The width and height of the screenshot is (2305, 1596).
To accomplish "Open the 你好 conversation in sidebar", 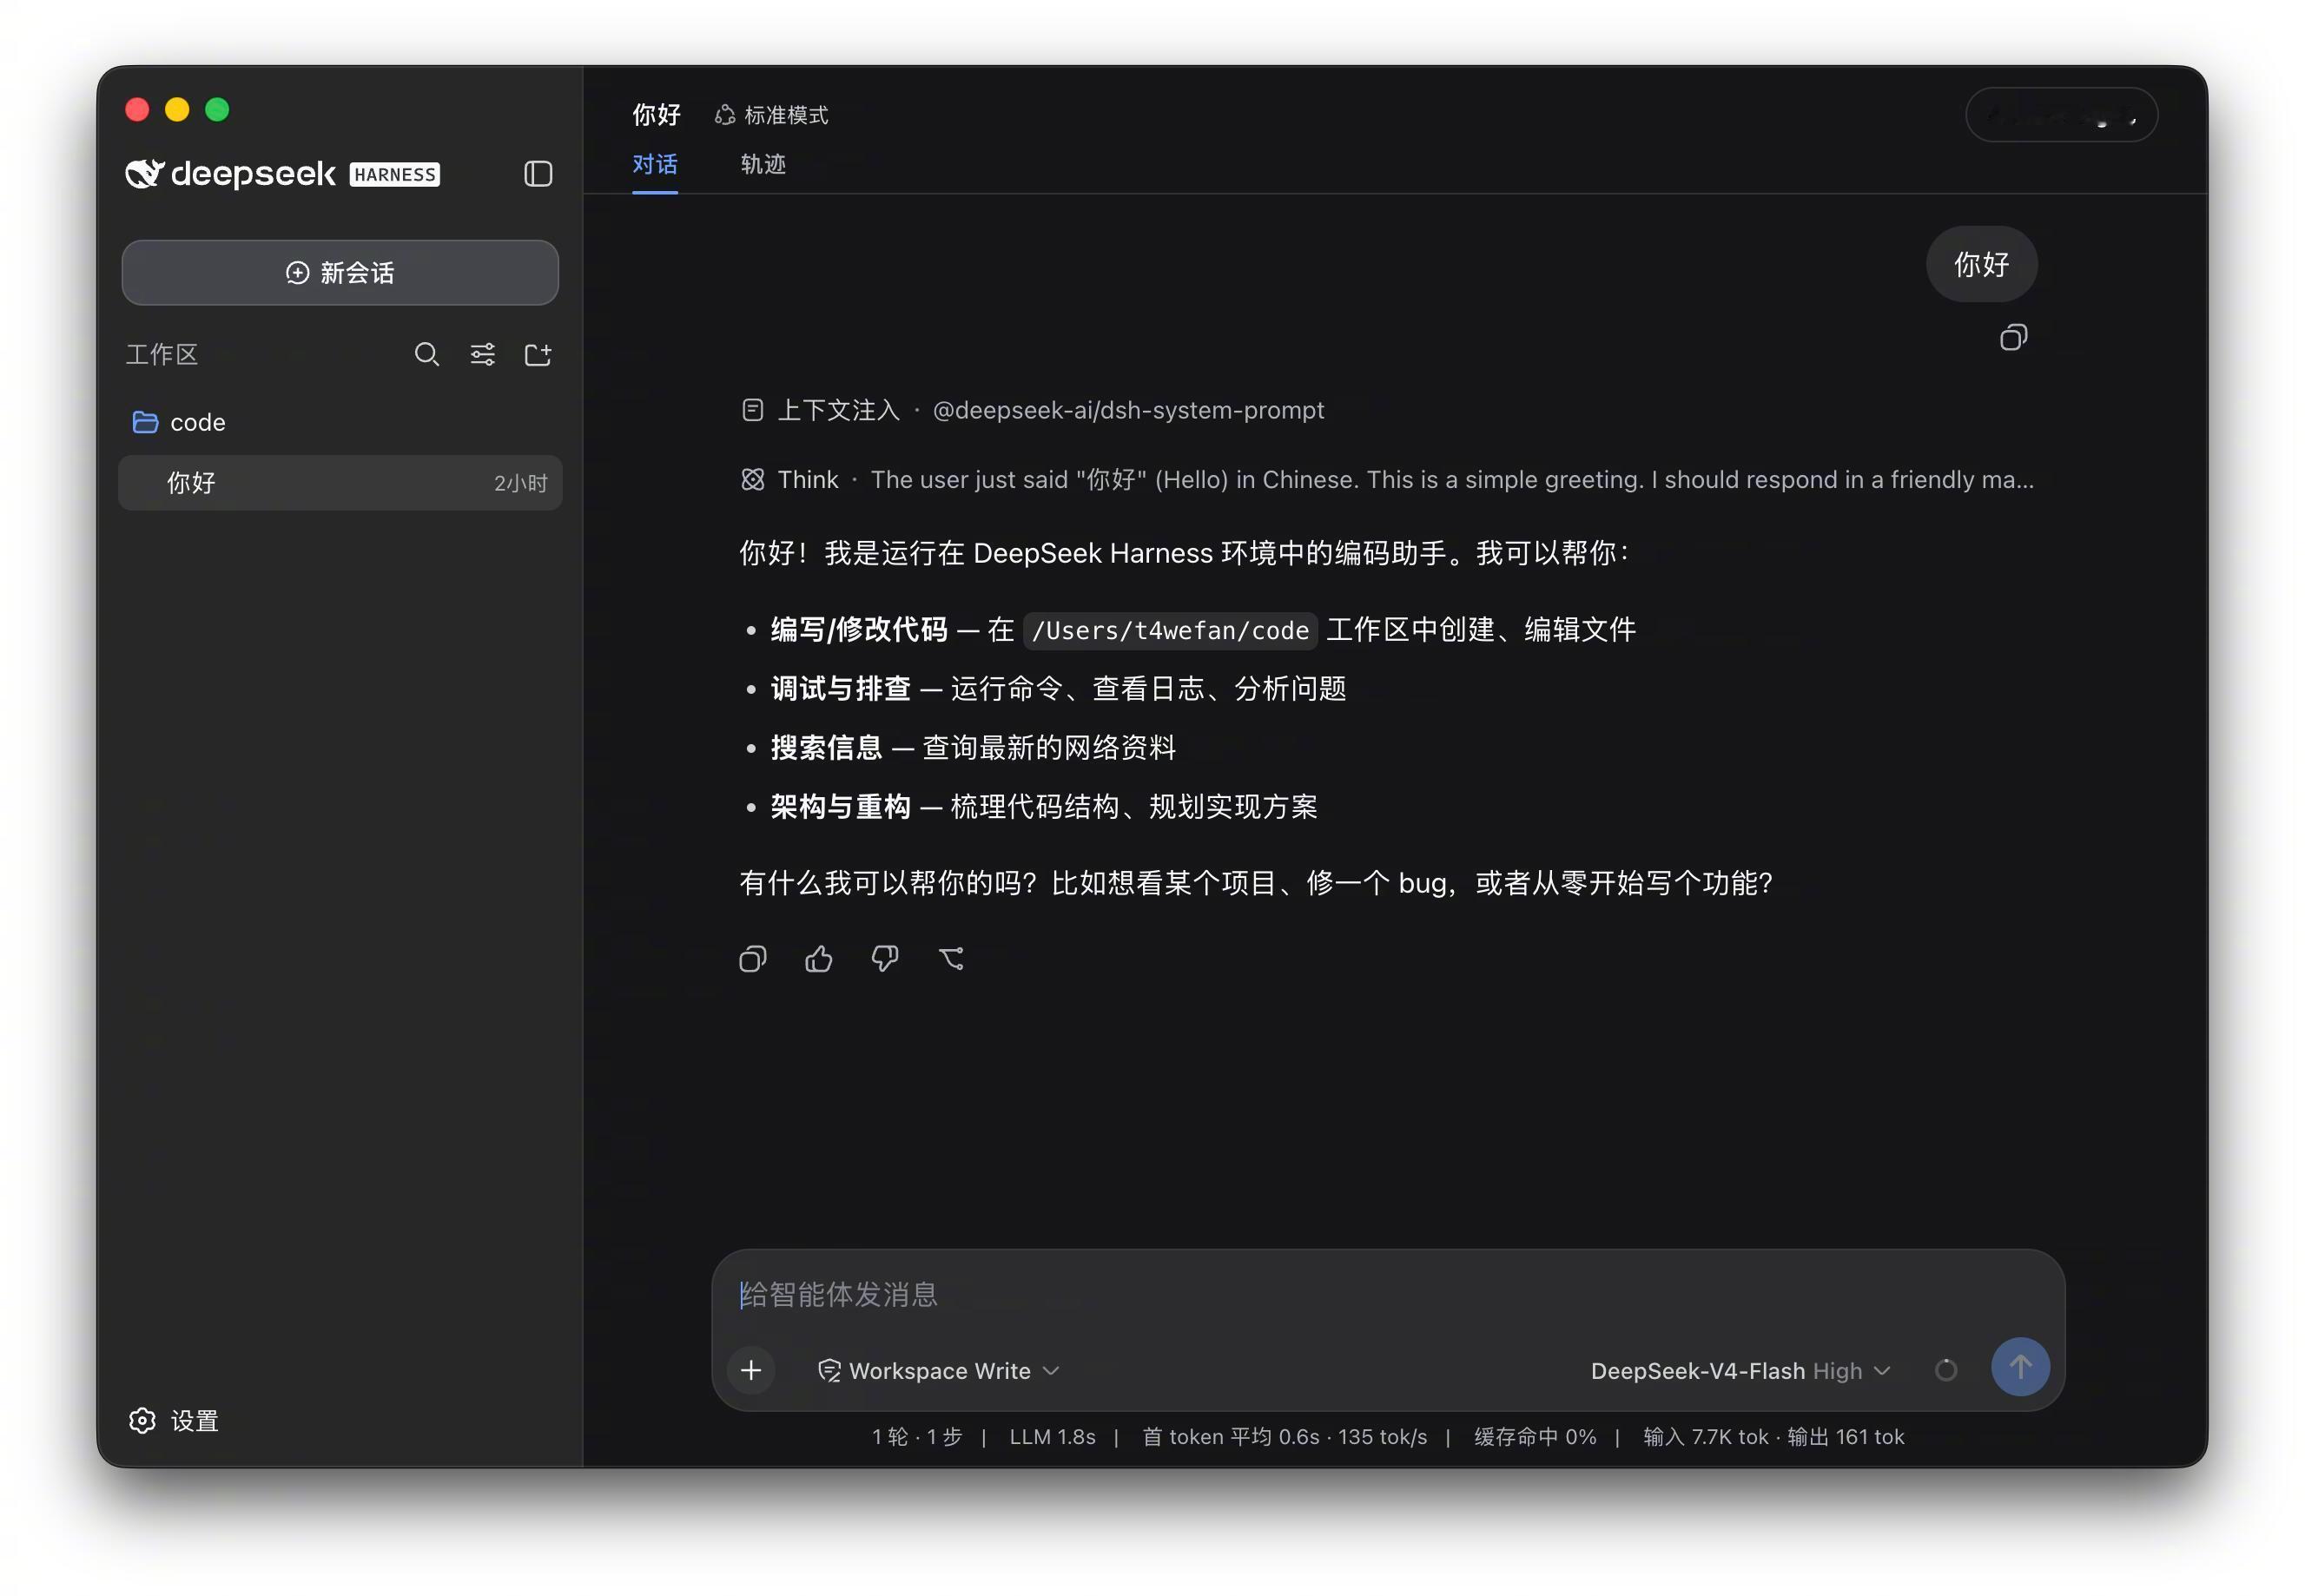I will coord(340,483).
